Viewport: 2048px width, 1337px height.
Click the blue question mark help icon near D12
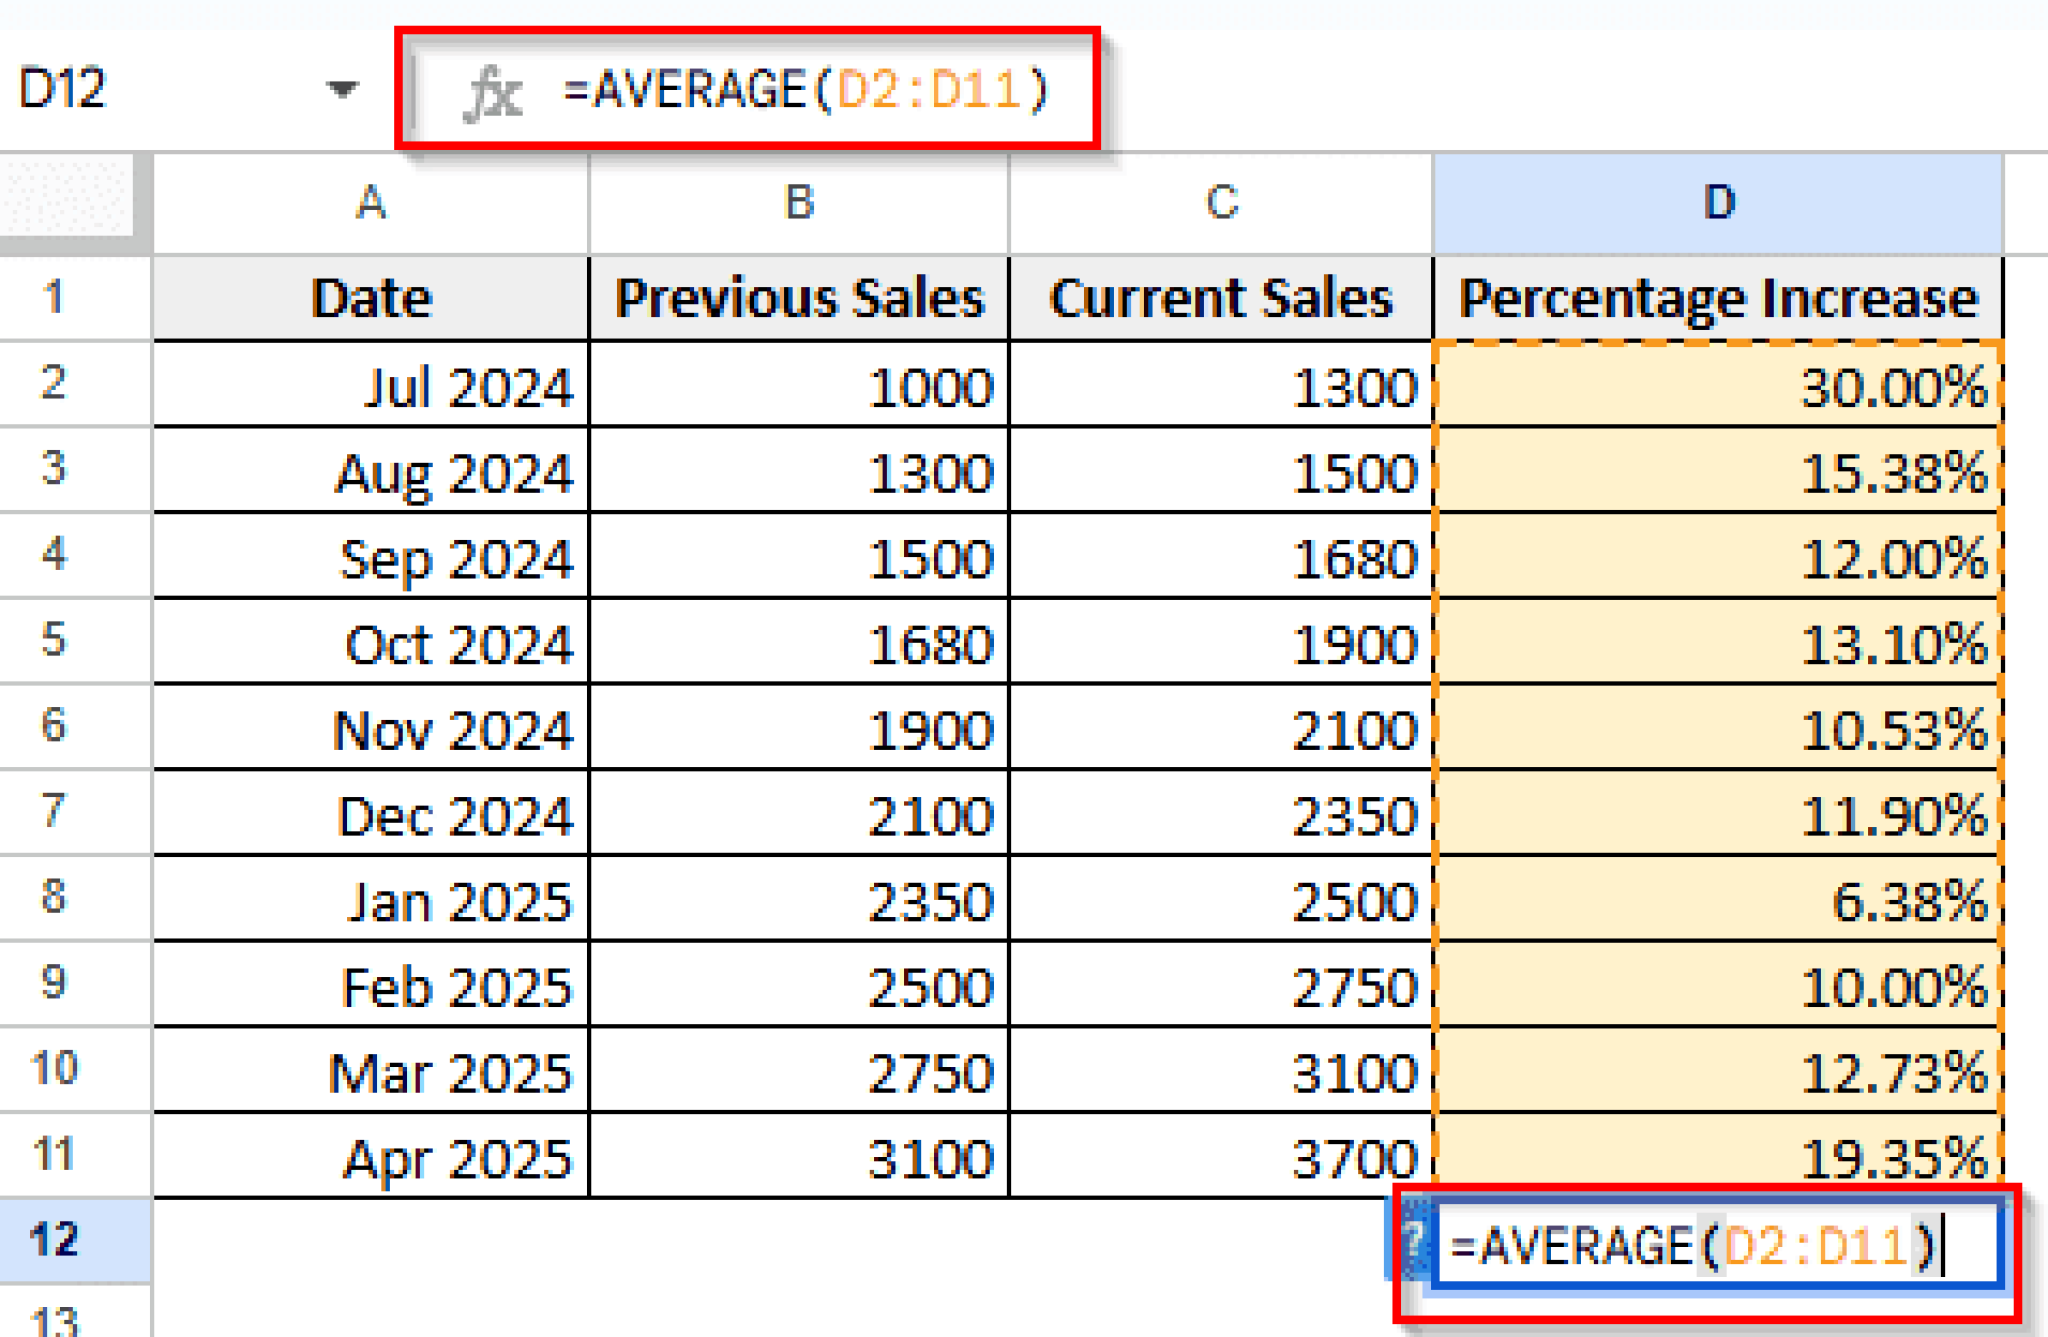1416,1243
